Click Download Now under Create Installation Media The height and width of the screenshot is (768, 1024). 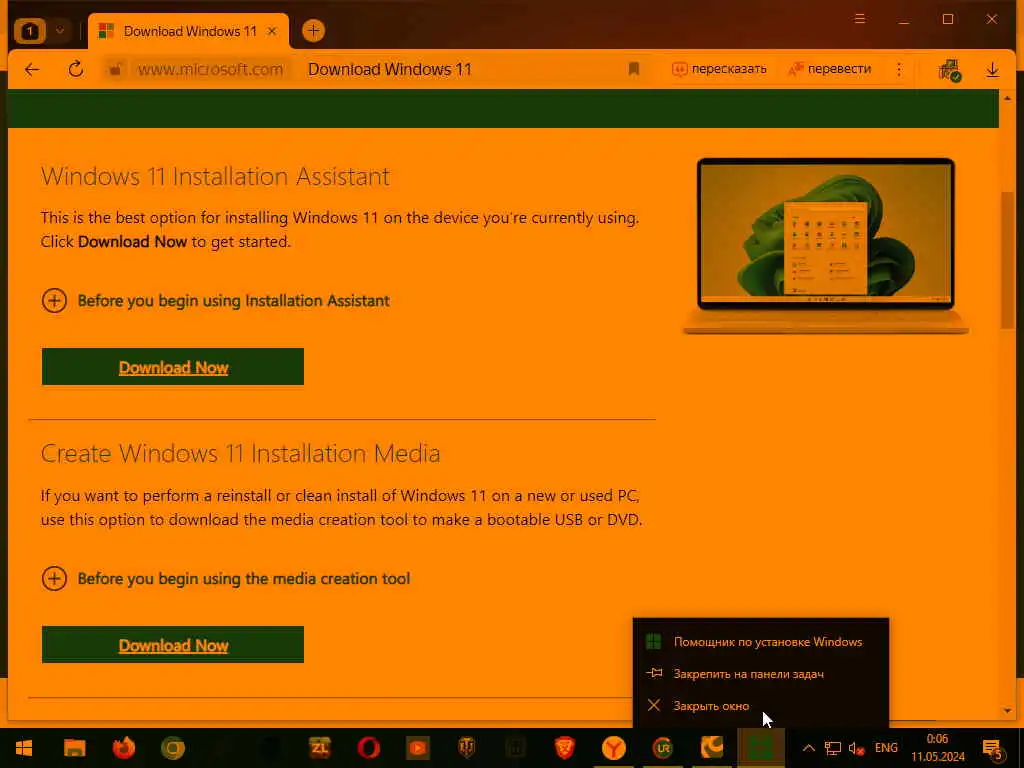point(173,645)
